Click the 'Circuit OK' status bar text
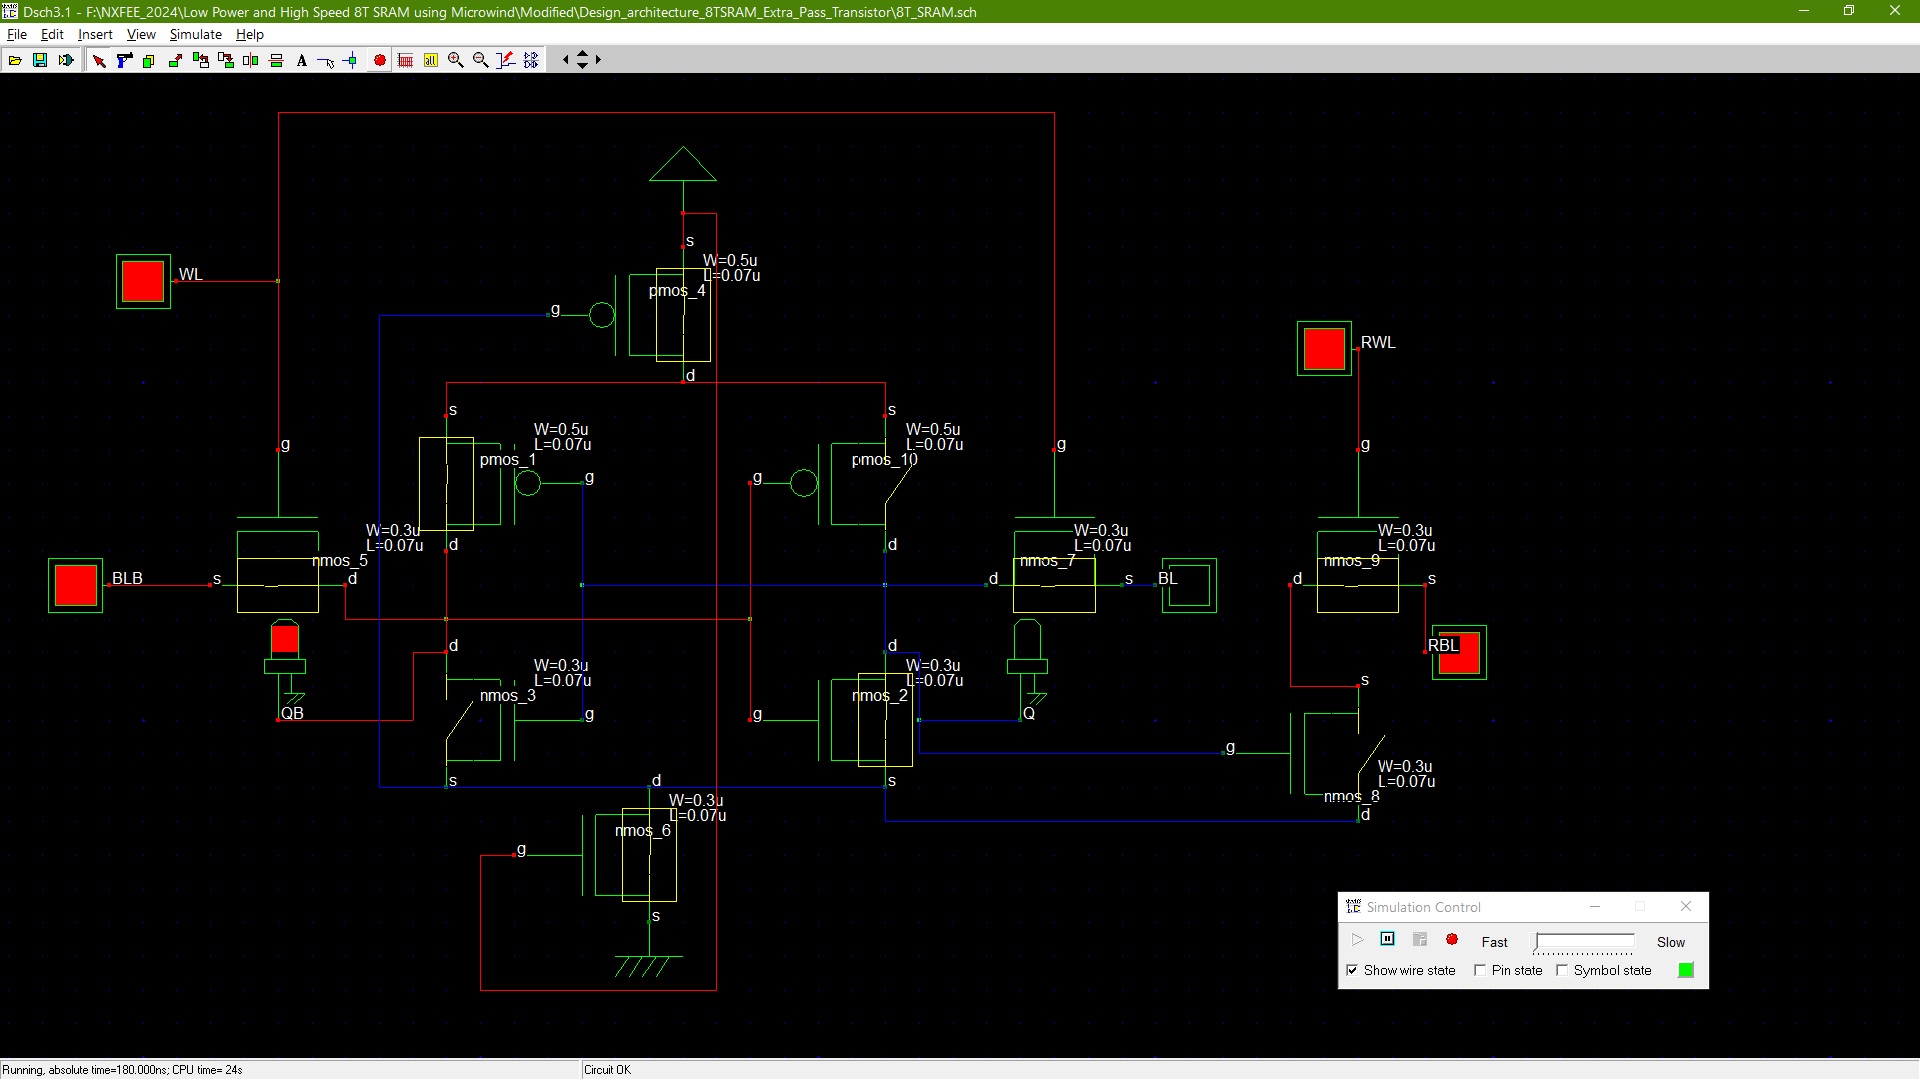 607,1070
